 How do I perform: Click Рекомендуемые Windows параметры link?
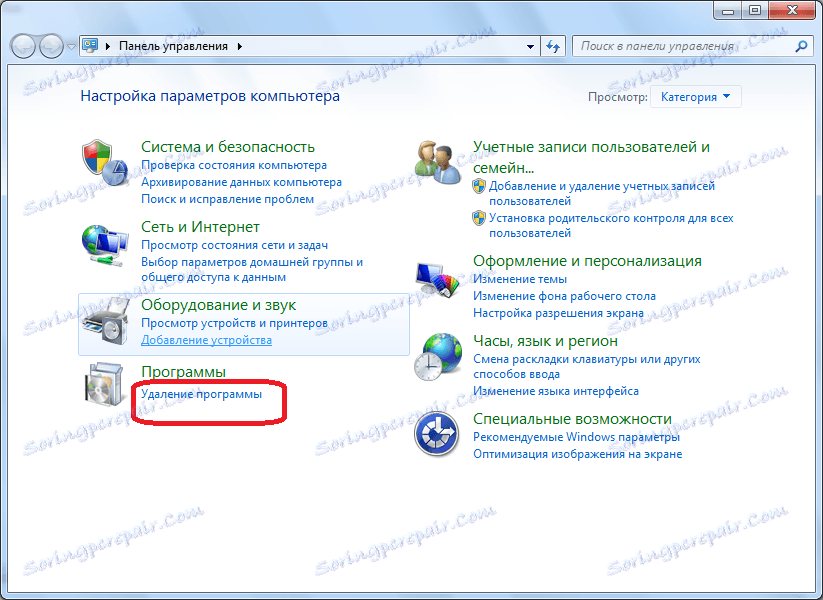click(x=576, y=437)
